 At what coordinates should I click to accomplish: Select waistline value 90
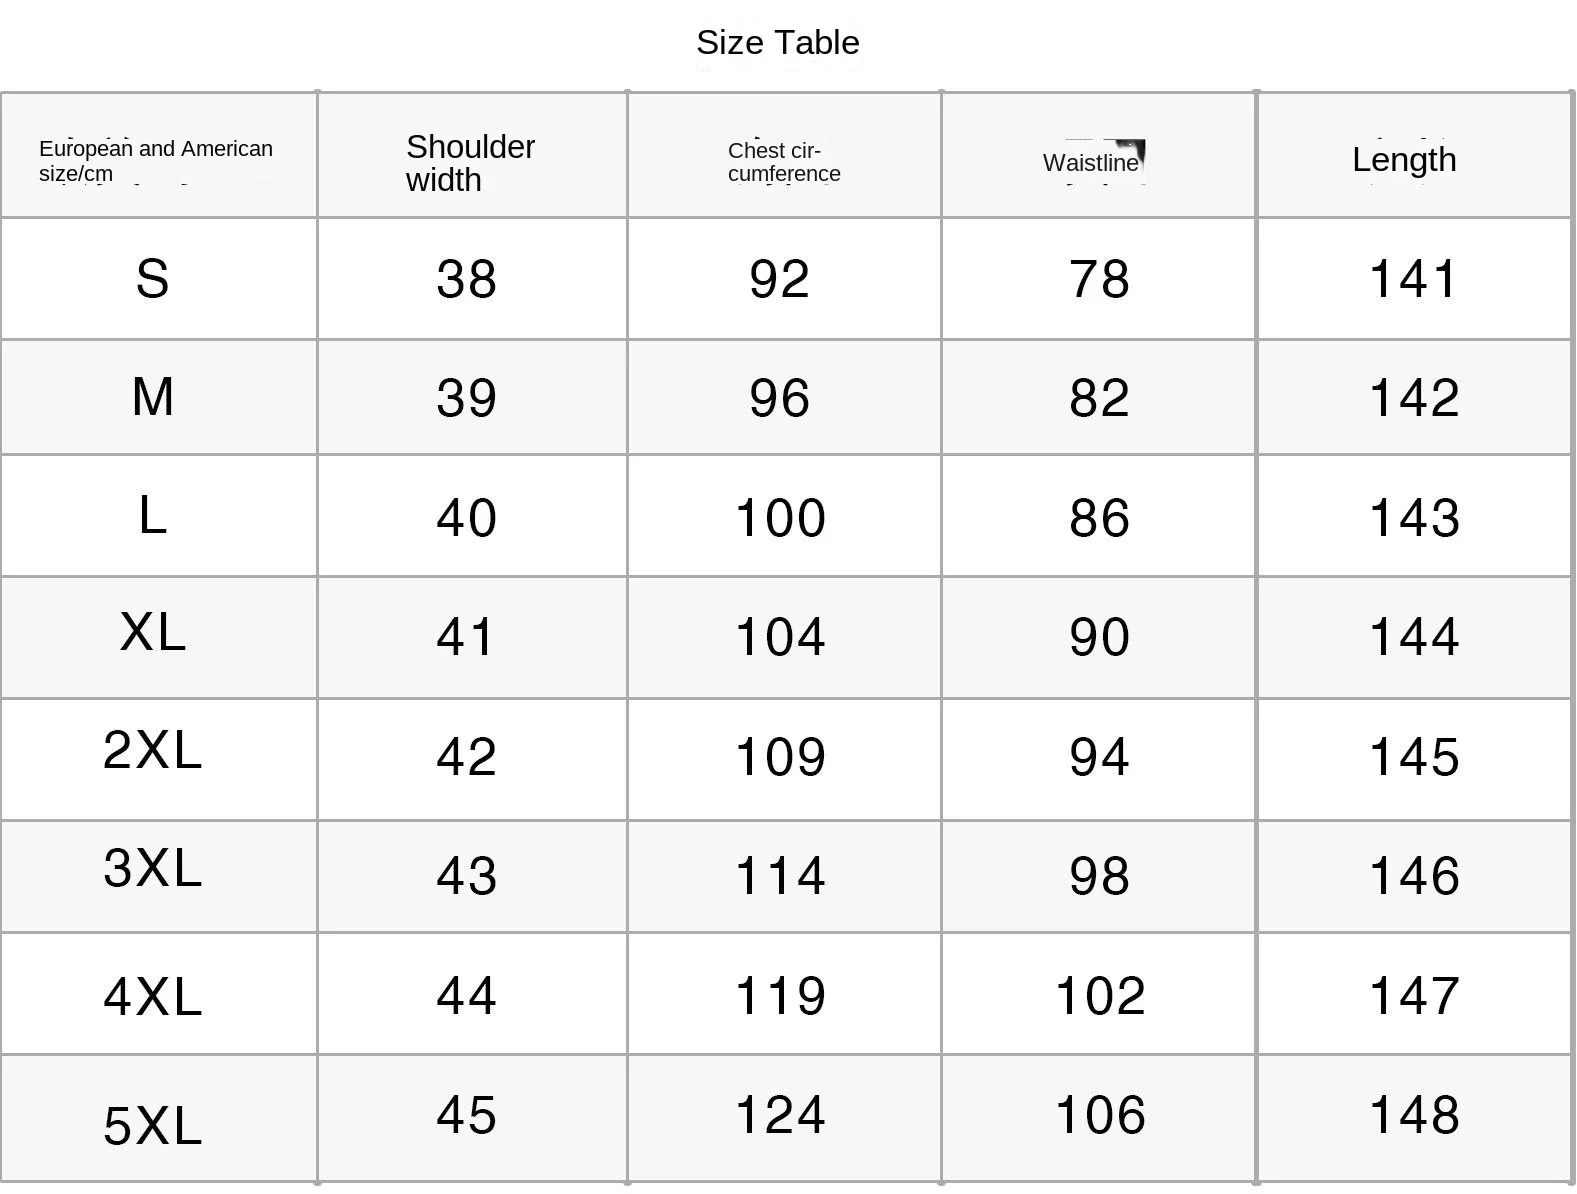pos(1099,637)
